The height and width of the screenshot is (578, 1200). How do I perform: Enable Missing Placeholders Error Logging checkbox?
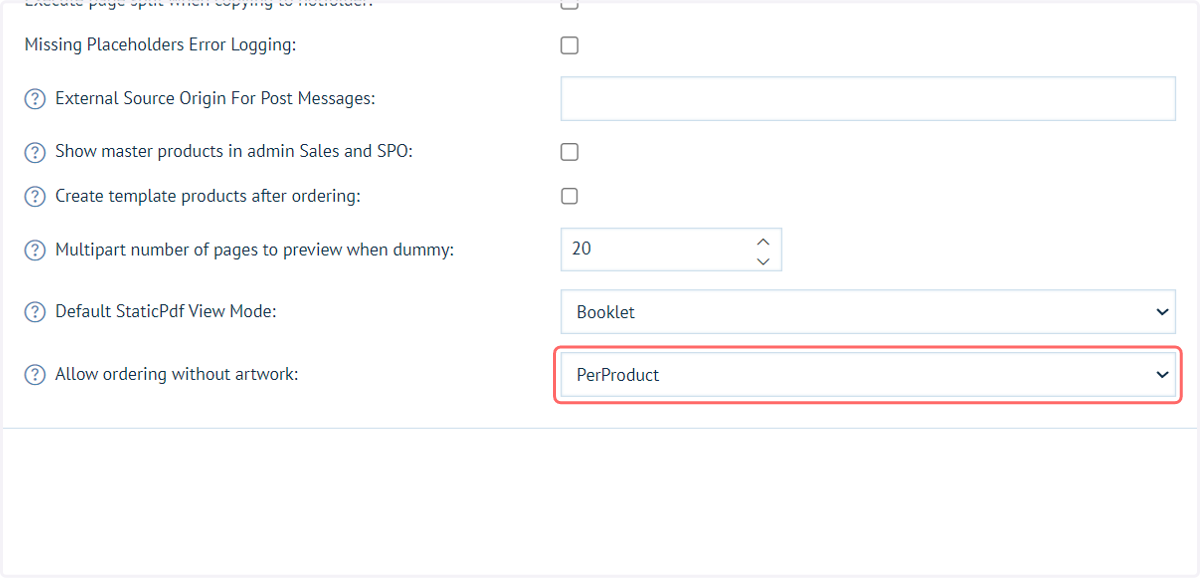(x=569, y=45)
